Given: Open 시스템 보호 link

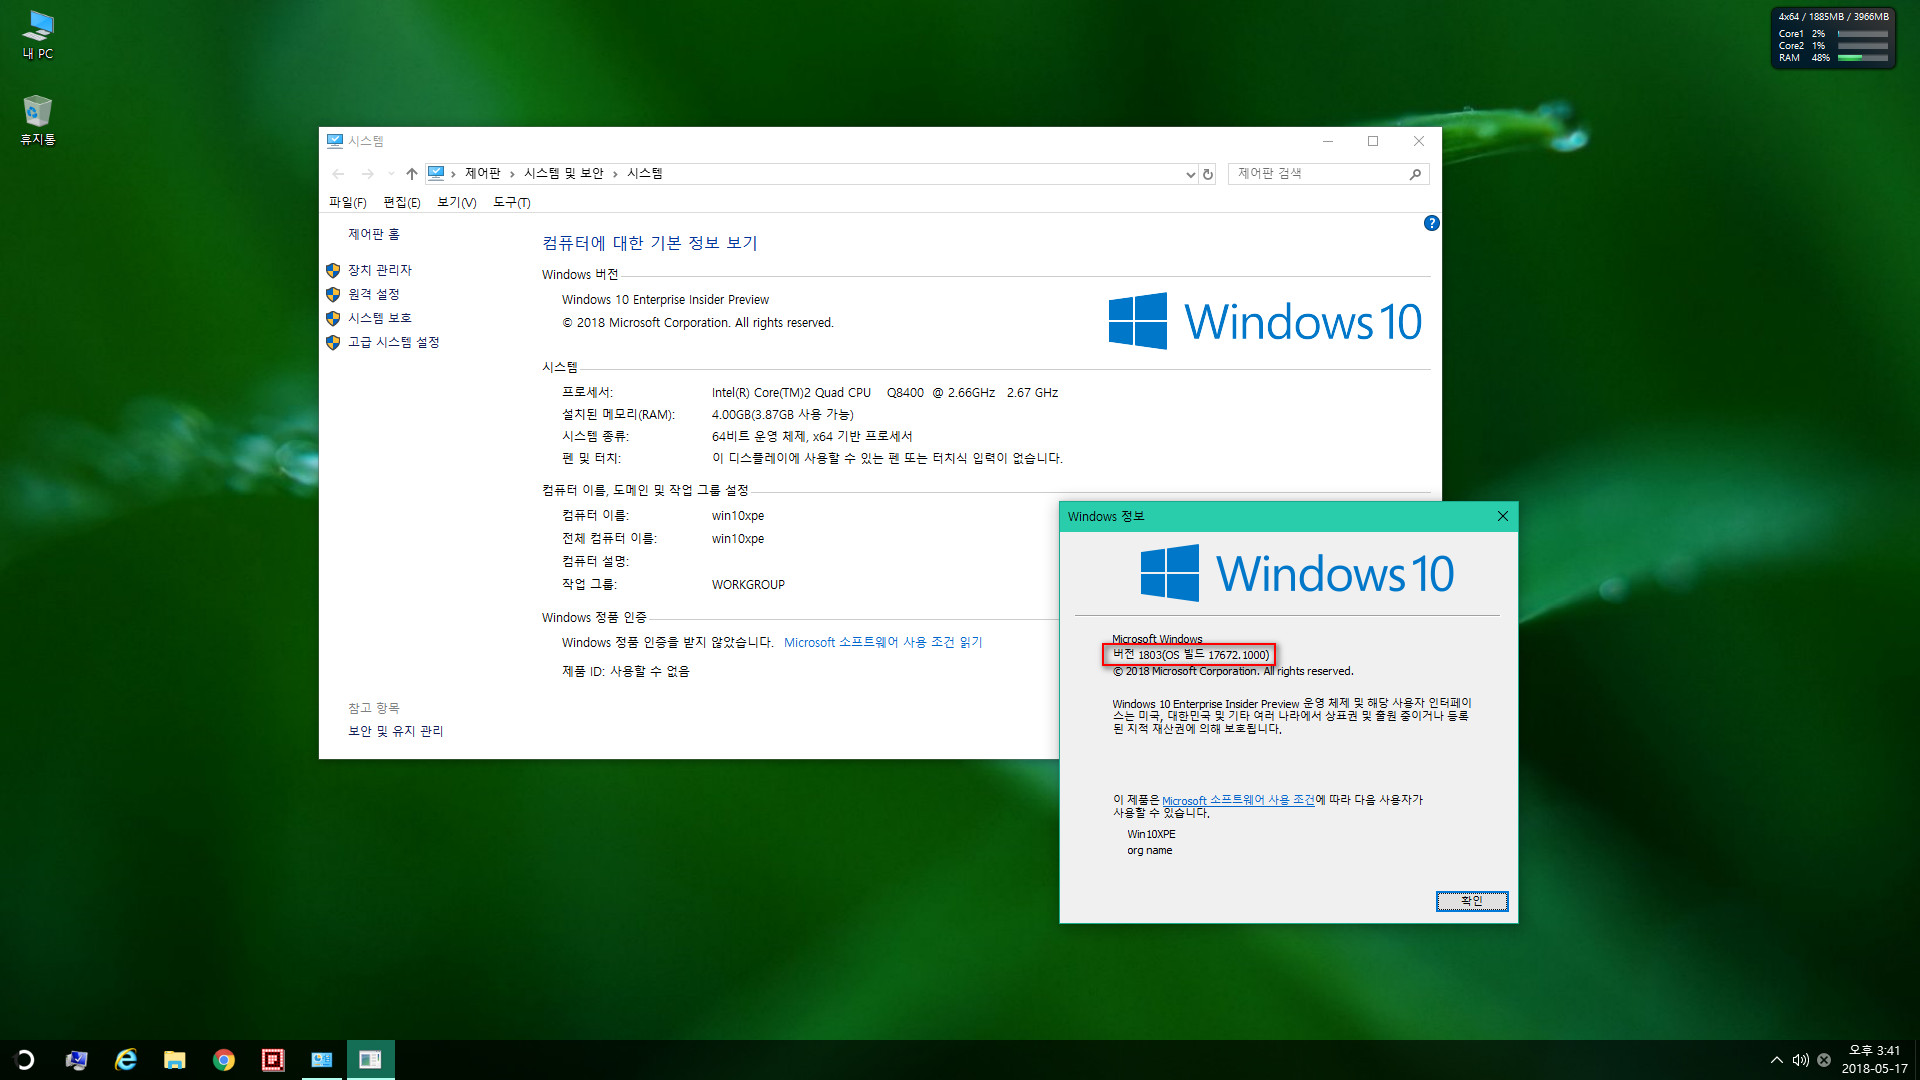Looking at the screenshot, I should pyautogui.click(x=380, y=318).
